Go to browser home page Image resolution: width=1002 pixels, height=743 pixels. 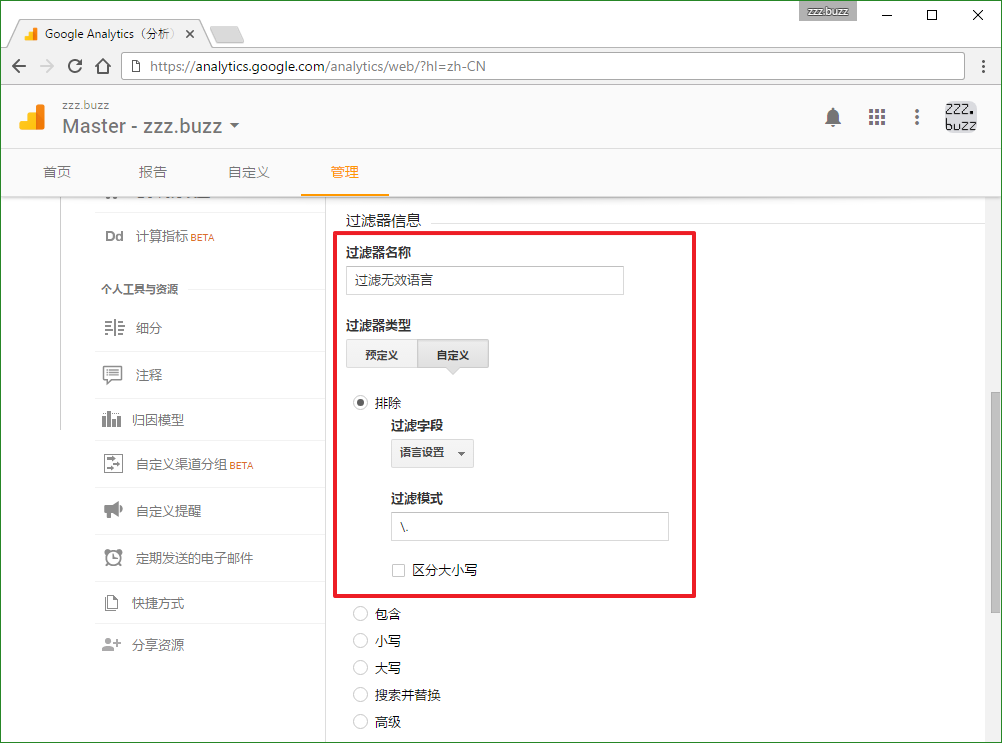coord(103,66)
